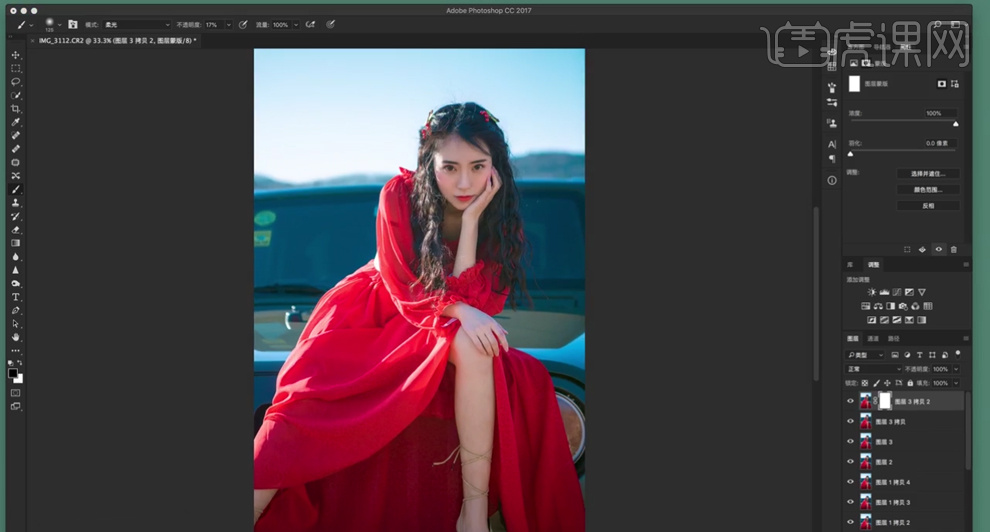Hide the 图层 3 拷贝 2 layer
The image size is (990, 532).
(x=850, y=401)
